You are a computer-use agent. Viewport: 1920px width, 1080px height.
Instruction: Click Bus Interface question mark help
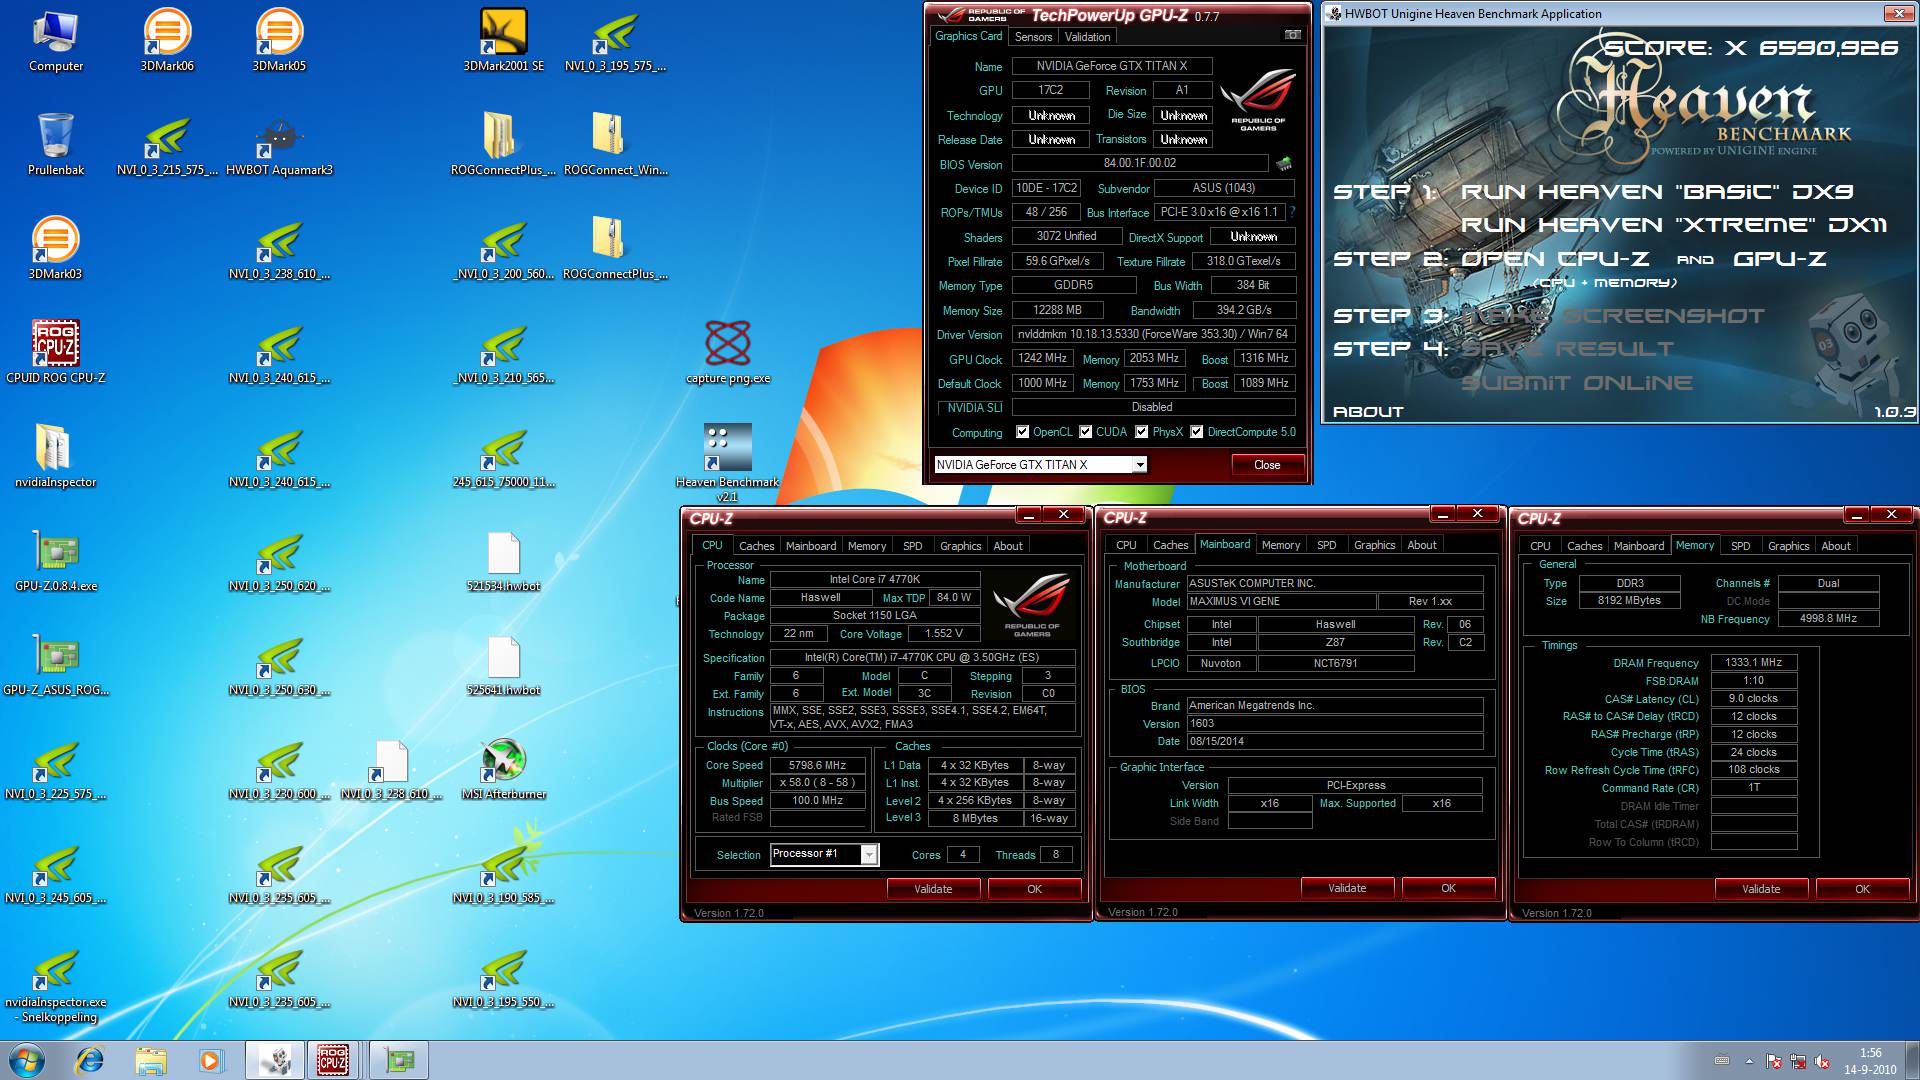coord(1292,212)
